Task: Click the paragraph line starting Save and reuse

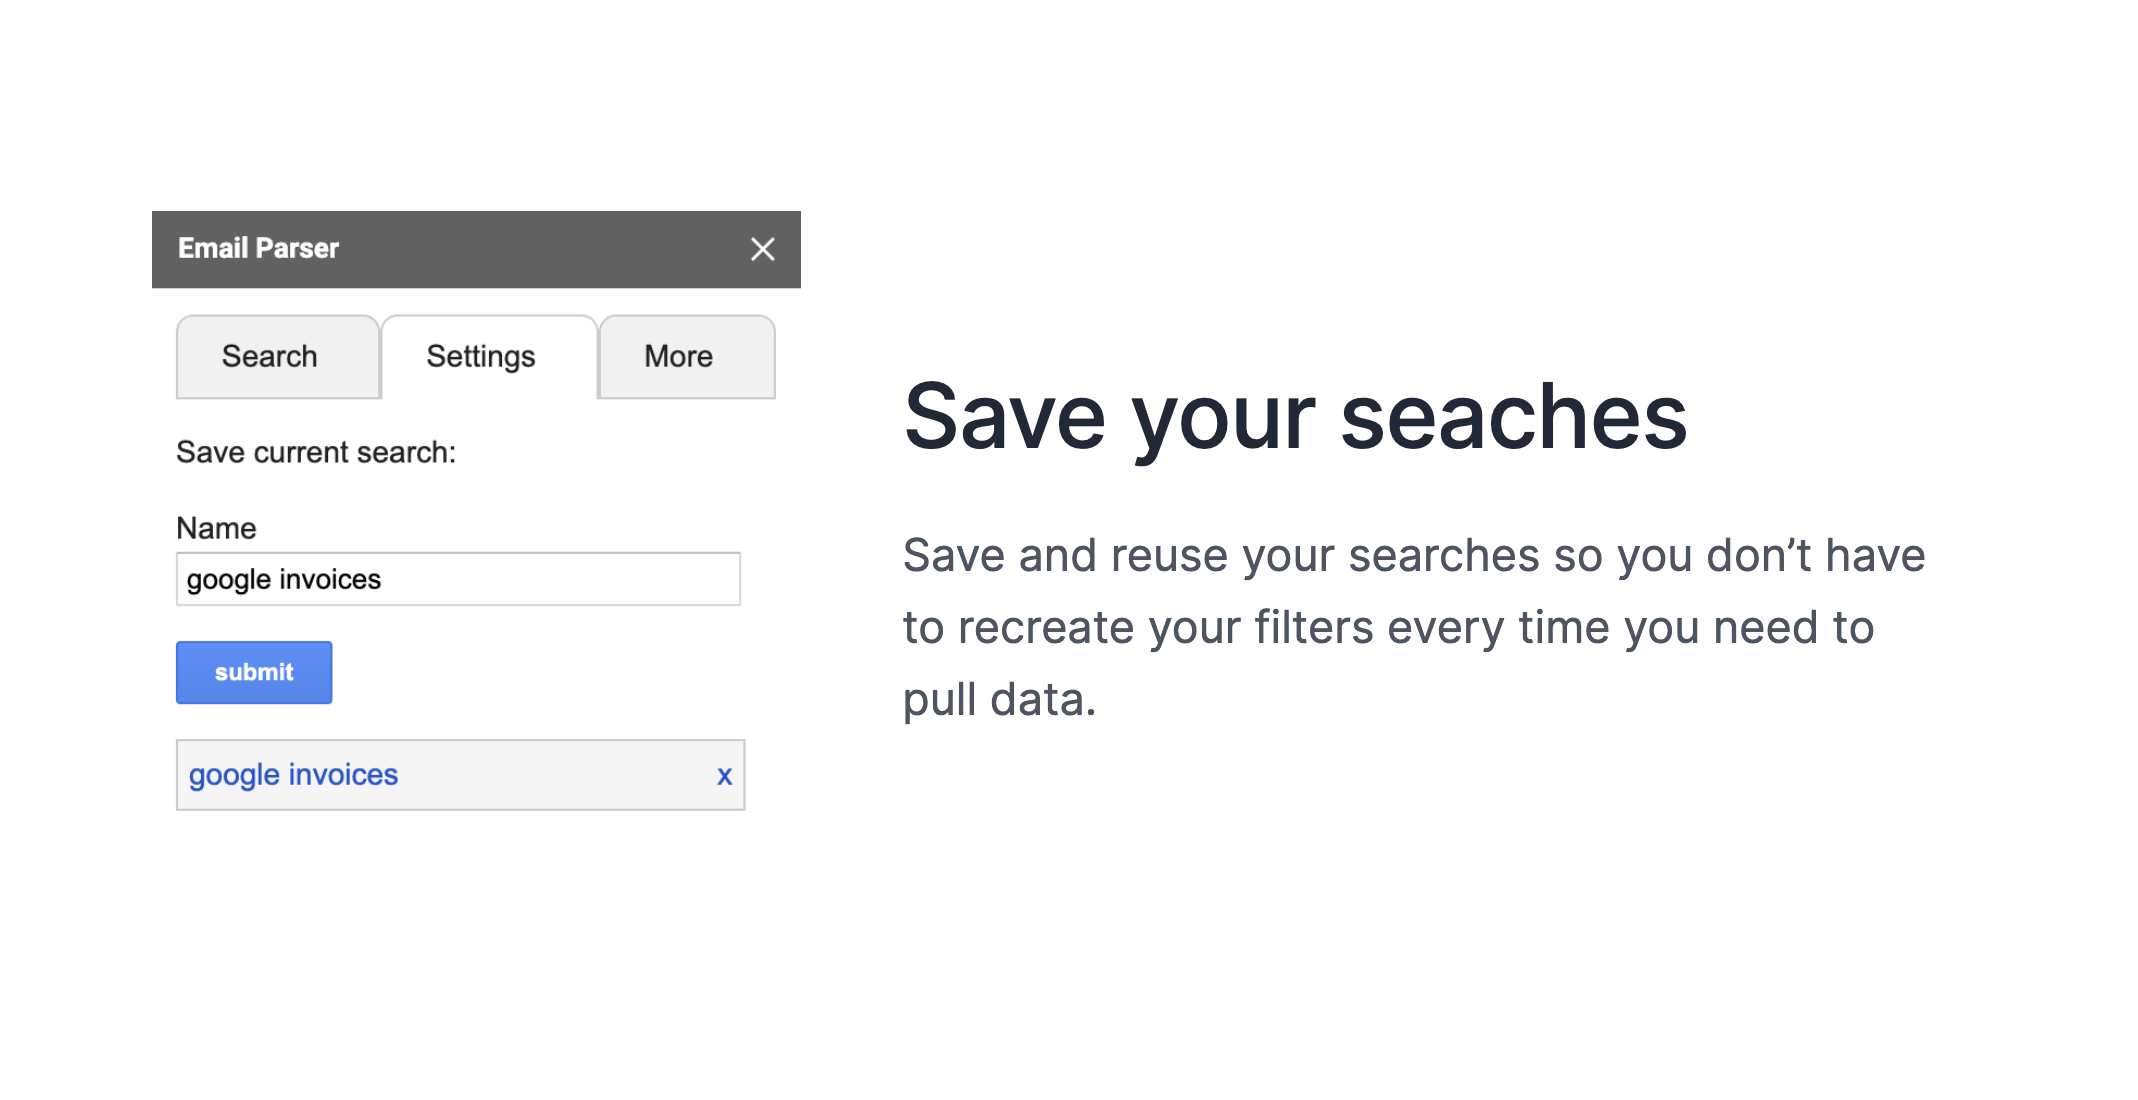Action: click(1414, 556)
